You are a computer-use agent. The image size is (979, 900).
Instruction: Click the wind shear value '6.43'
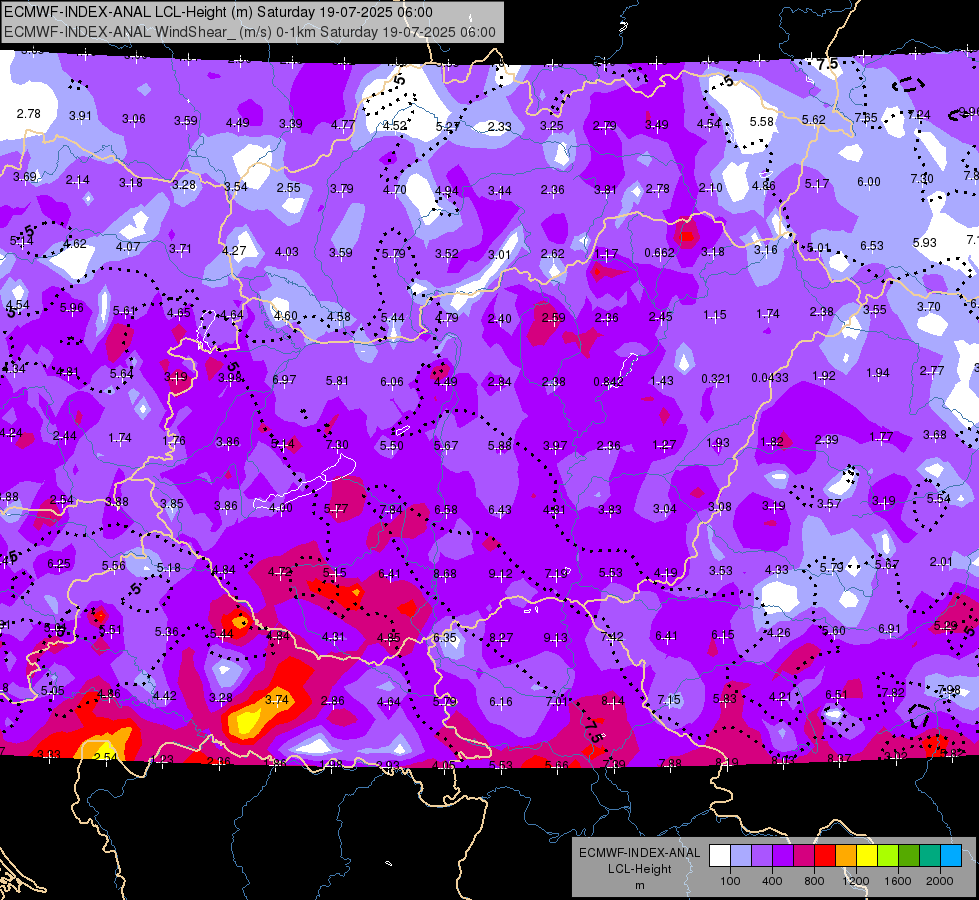tap(500, 510)
